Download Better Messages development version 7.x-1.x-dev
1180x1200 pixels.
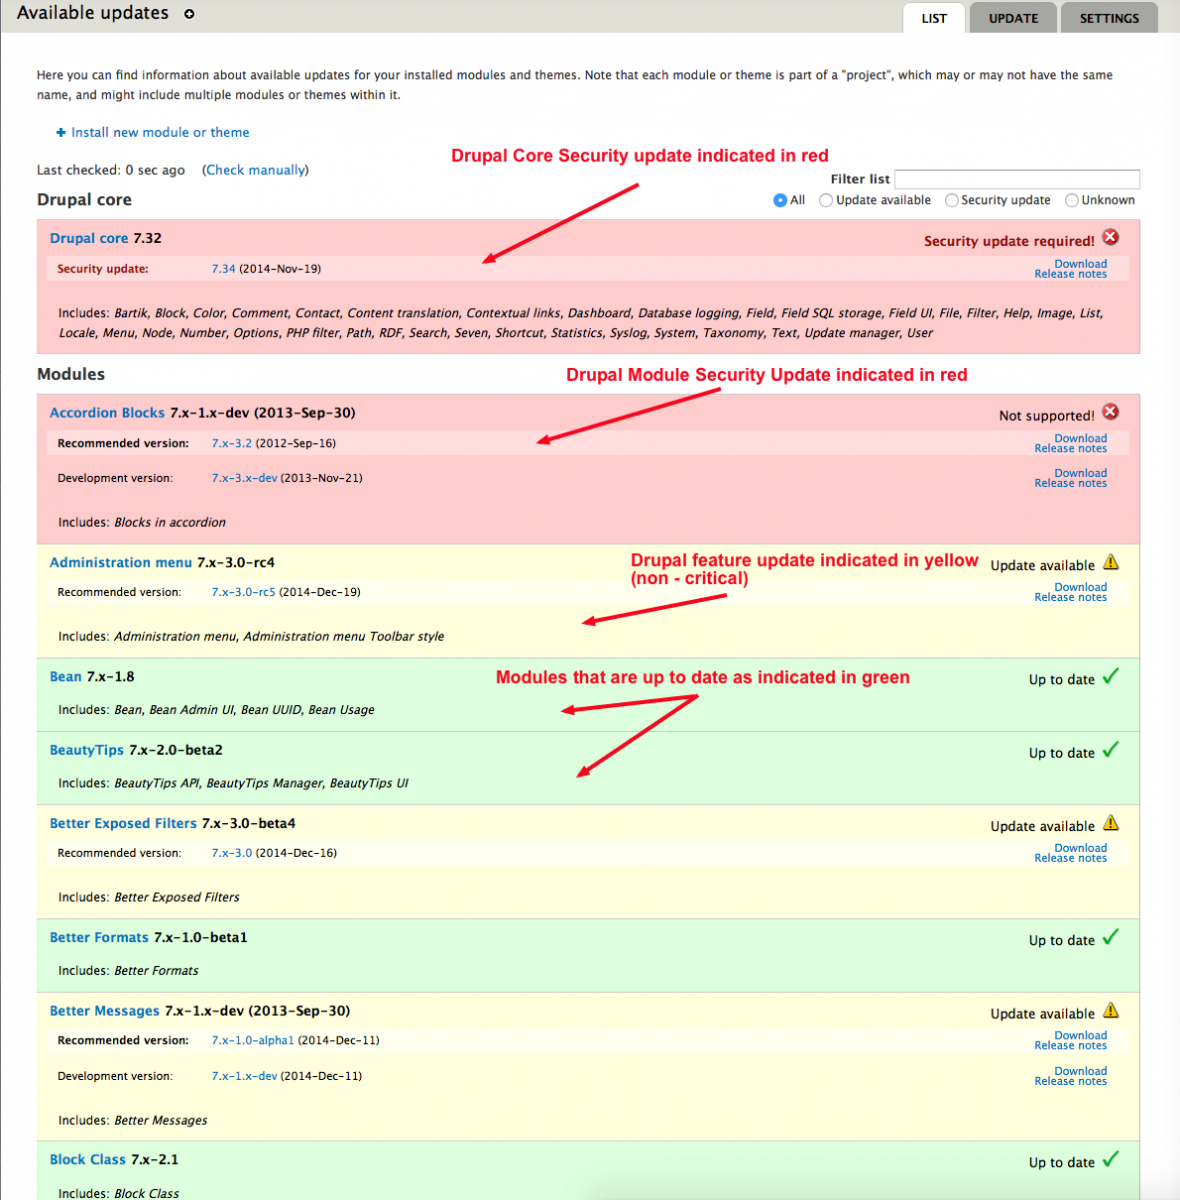click(x=1080, y=1071)
